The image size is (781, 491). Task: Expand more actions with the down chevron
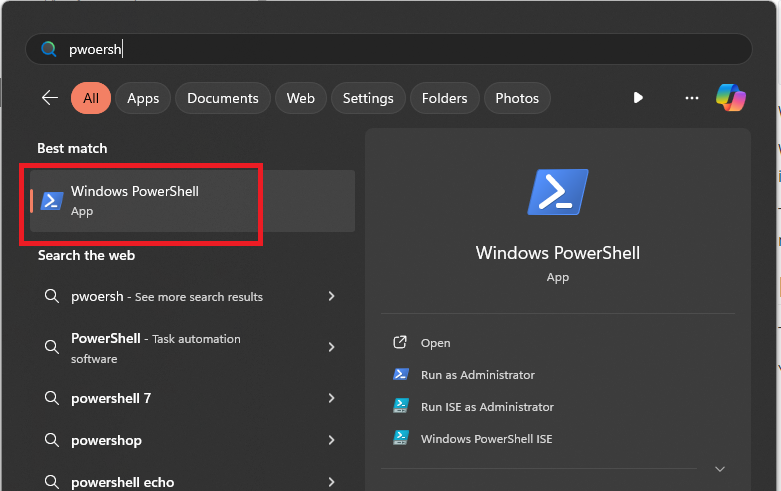[x=720, y=469]
